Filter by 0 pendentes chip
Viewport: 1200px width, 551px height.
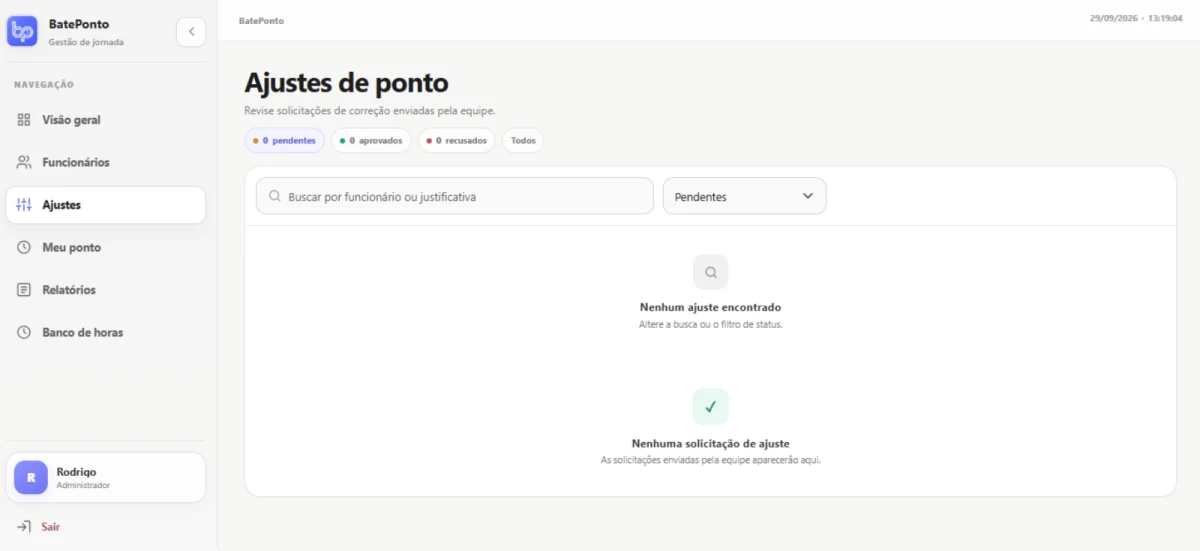point(284,141)
